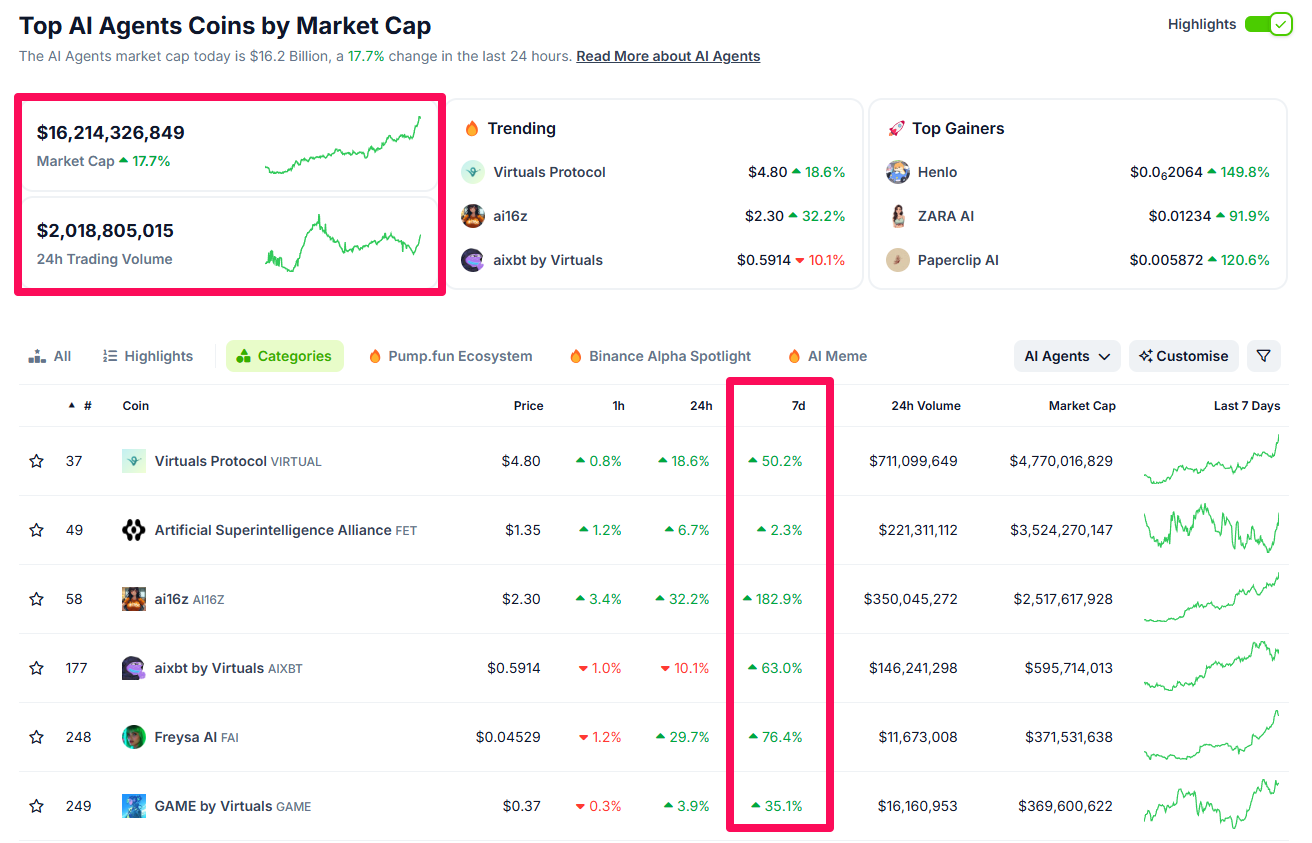Switch to the Pump.fun Ecosystem tab
This screenshot has width=1312, height=843.
coord(450,356)
